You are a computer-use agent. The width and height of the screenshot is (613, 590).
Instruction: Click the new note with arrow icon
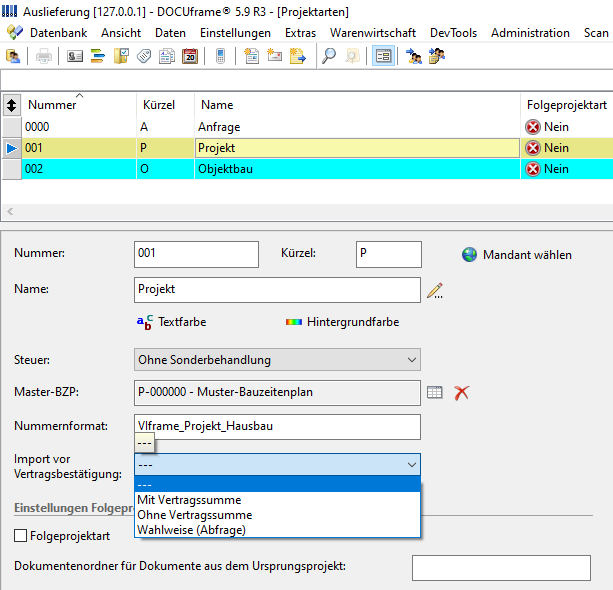click(298, 56)
